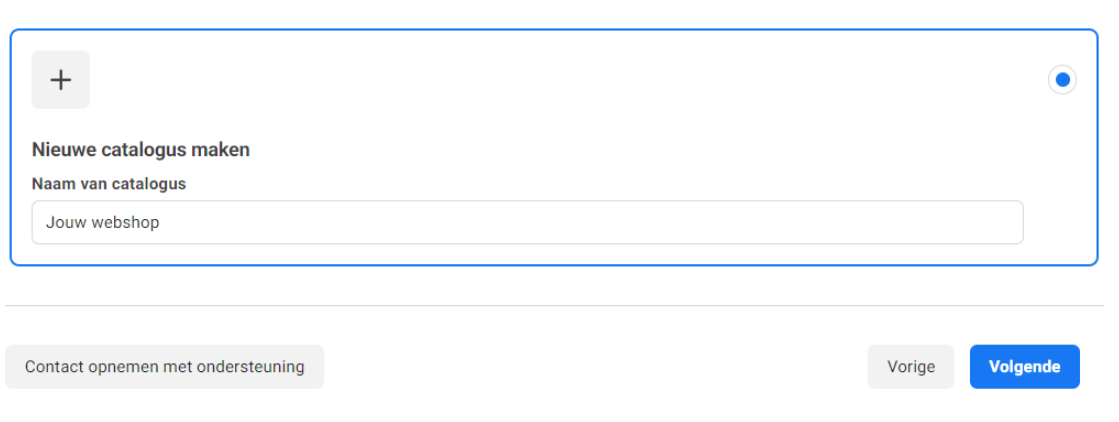Continue to the next step via Volgende
Screen dimensions: 1119x422
(1024, 367)
